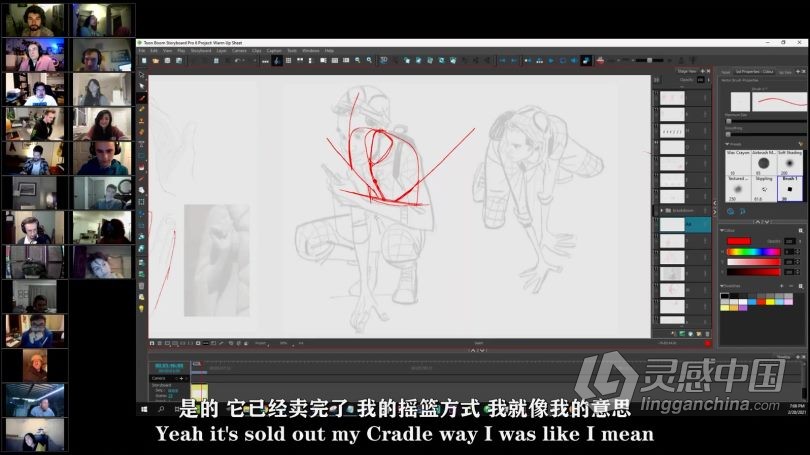This screenshot has height=455, width=810.
Task: Pick the yellow swatch
Action: point(770,302)
